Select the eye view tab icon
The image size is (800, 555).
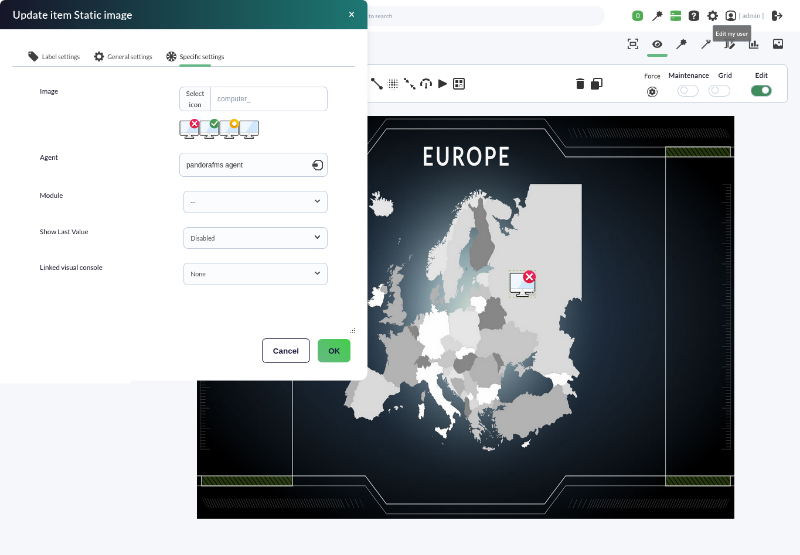click(657, 44)
